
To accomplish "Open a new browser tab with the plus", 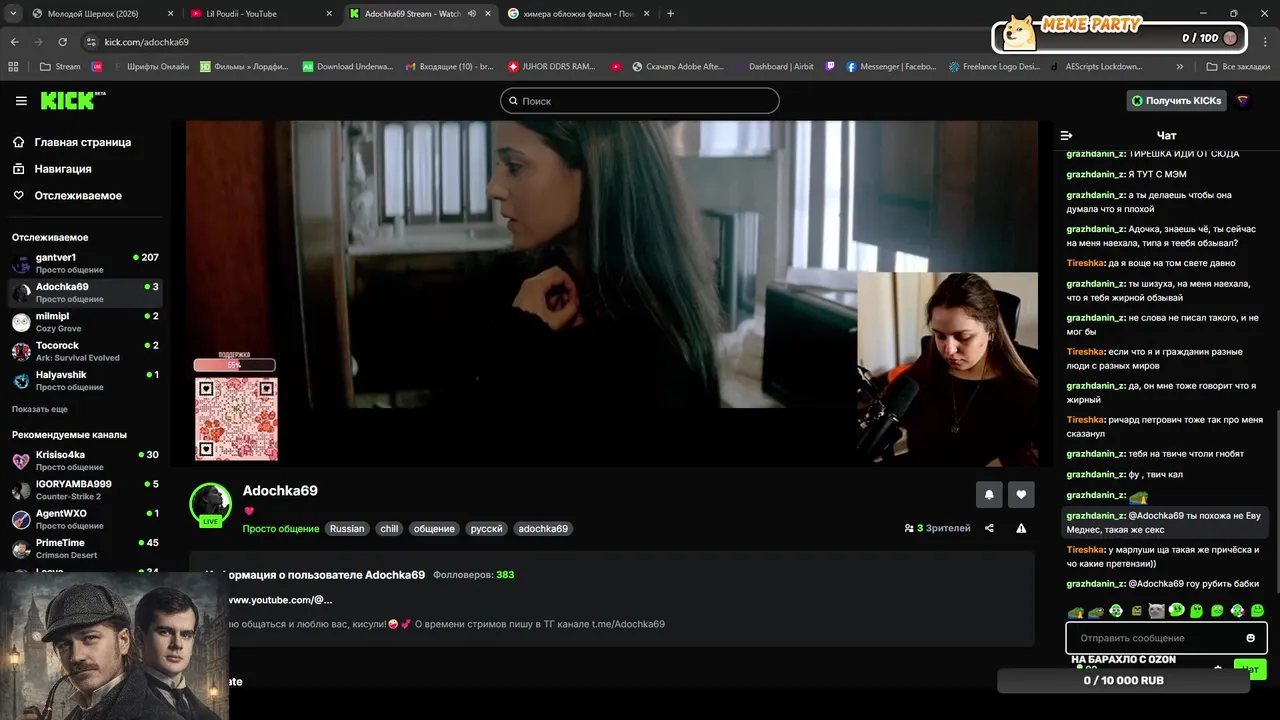I will 670,14.
